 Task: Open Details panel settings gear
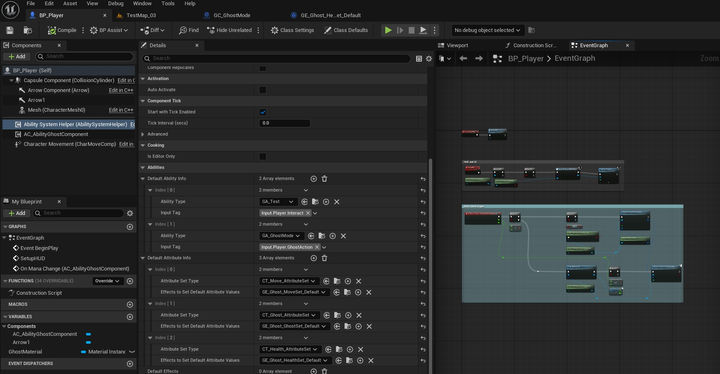click(429, 59)
